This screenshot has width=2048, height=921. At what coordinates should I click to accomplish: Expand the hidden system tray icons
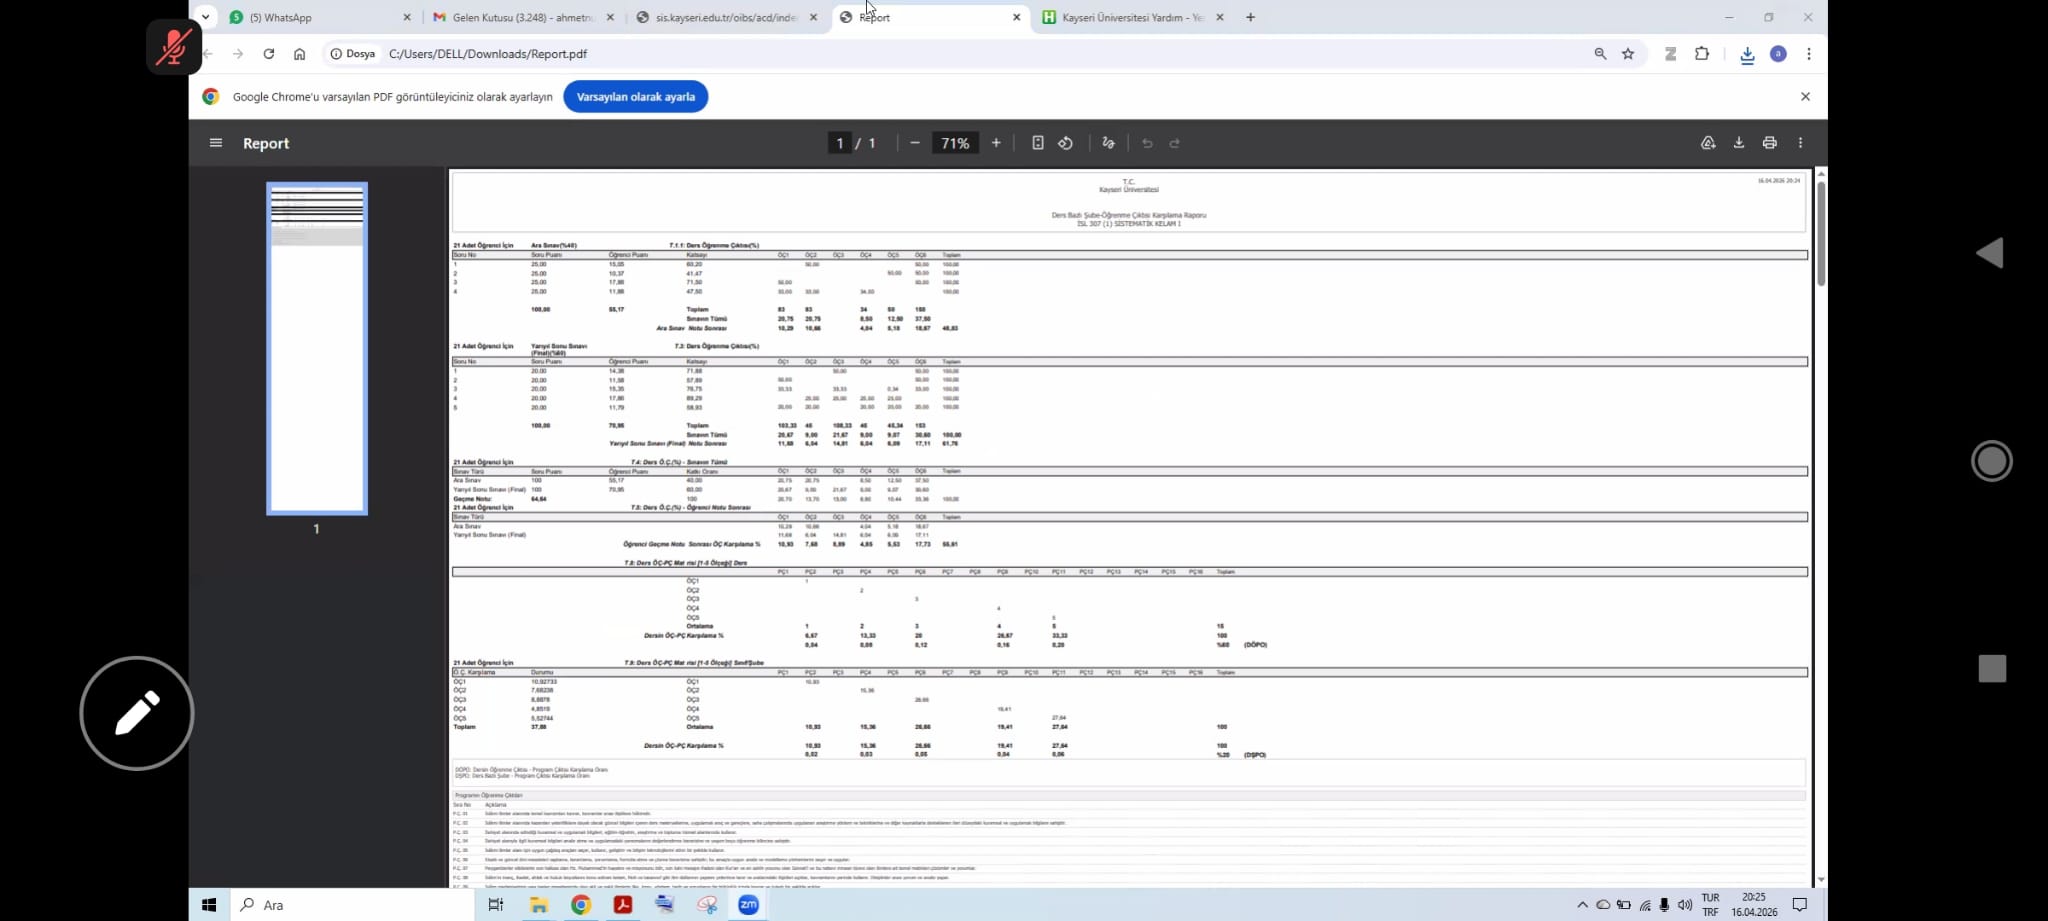coord(1582,905)
